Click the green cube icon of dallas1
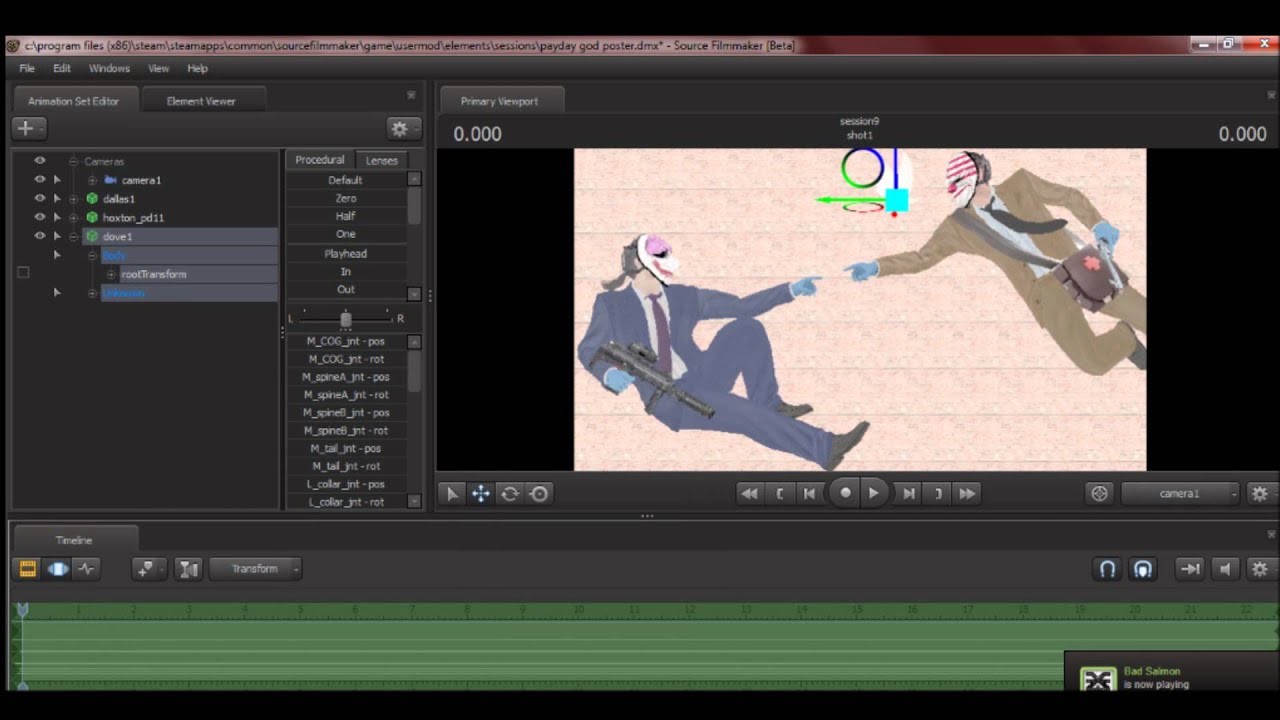Viewport: 1280px width, 720px height. (x=92, y=199)
